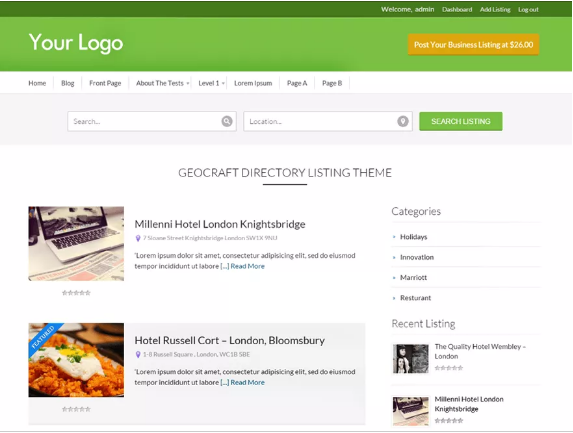Click the location pin icon in the Location field

(403, 121)
